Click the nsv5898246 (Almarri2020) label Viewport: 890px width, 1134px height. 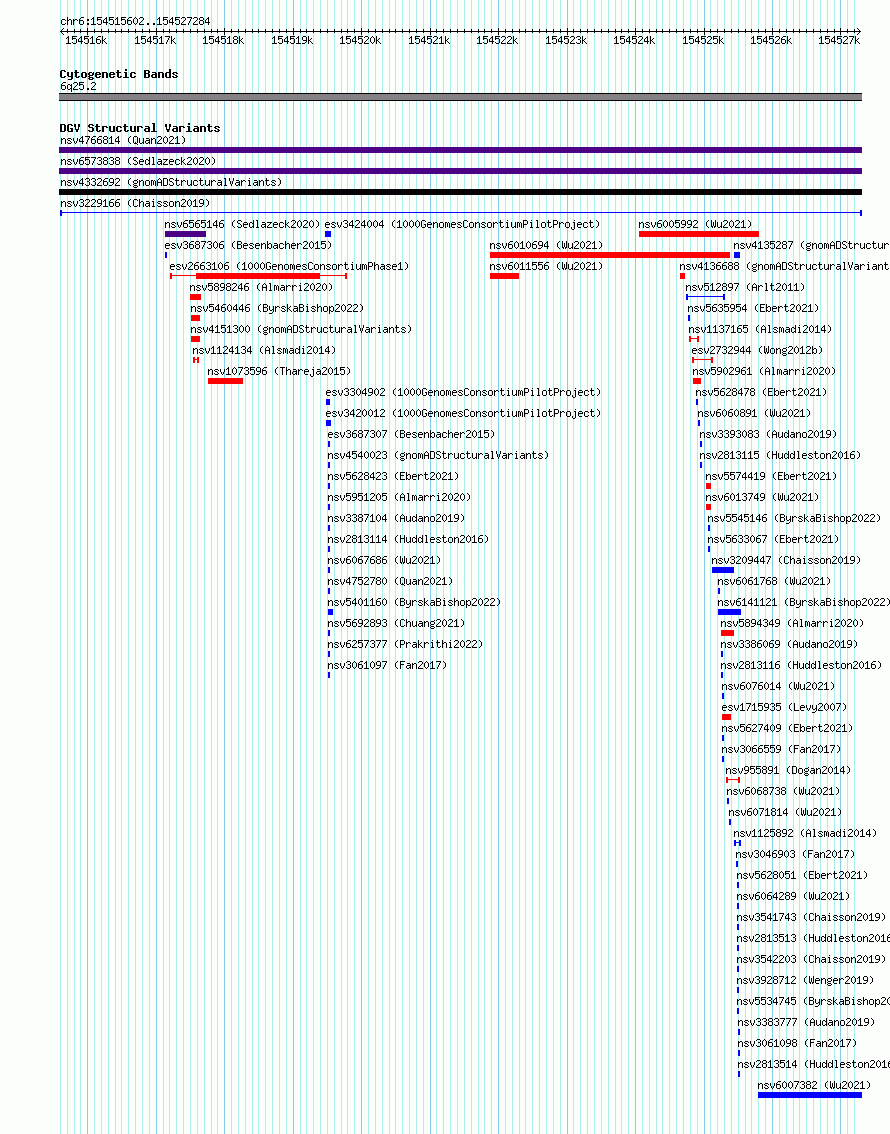pos(261,287)
